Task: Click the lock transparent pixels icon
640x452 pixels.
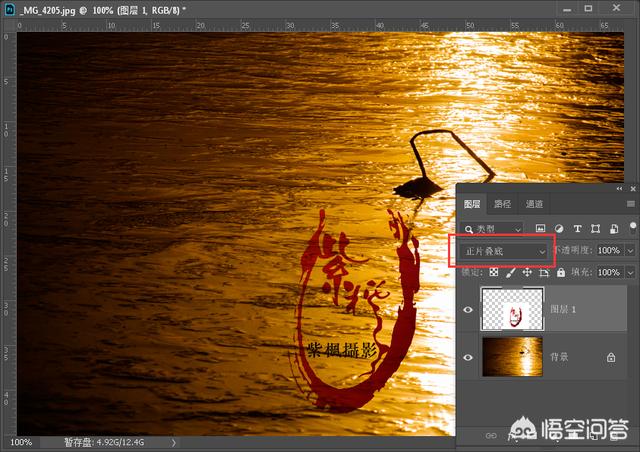Action: tap(493, 272)
